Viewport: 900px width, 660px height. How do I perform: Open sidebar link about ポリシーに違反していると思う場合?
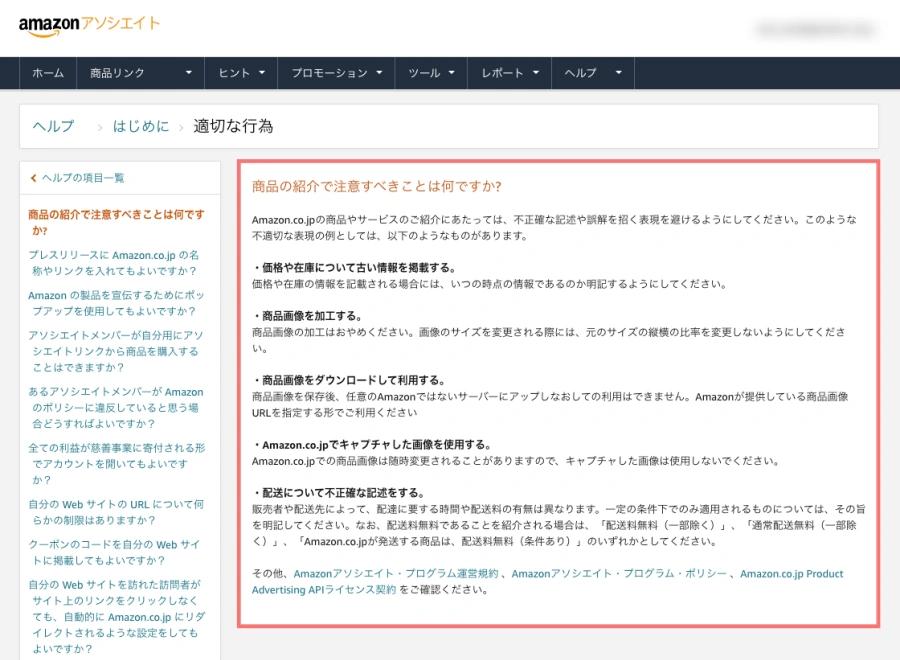tap(115, 407)
